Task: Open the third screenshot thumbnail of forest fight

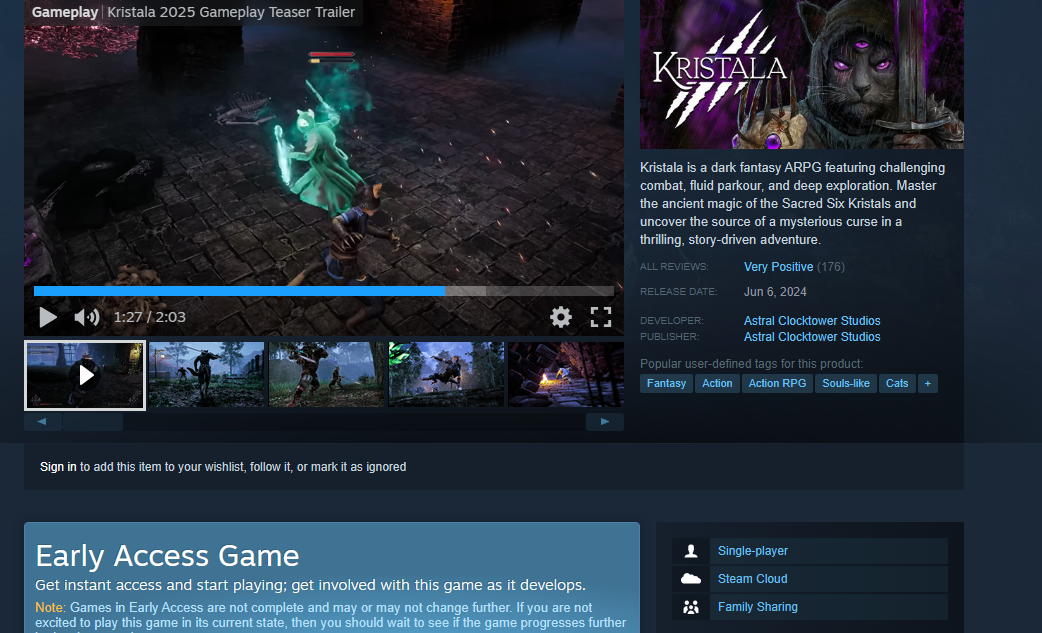Action: coord(326,375)
